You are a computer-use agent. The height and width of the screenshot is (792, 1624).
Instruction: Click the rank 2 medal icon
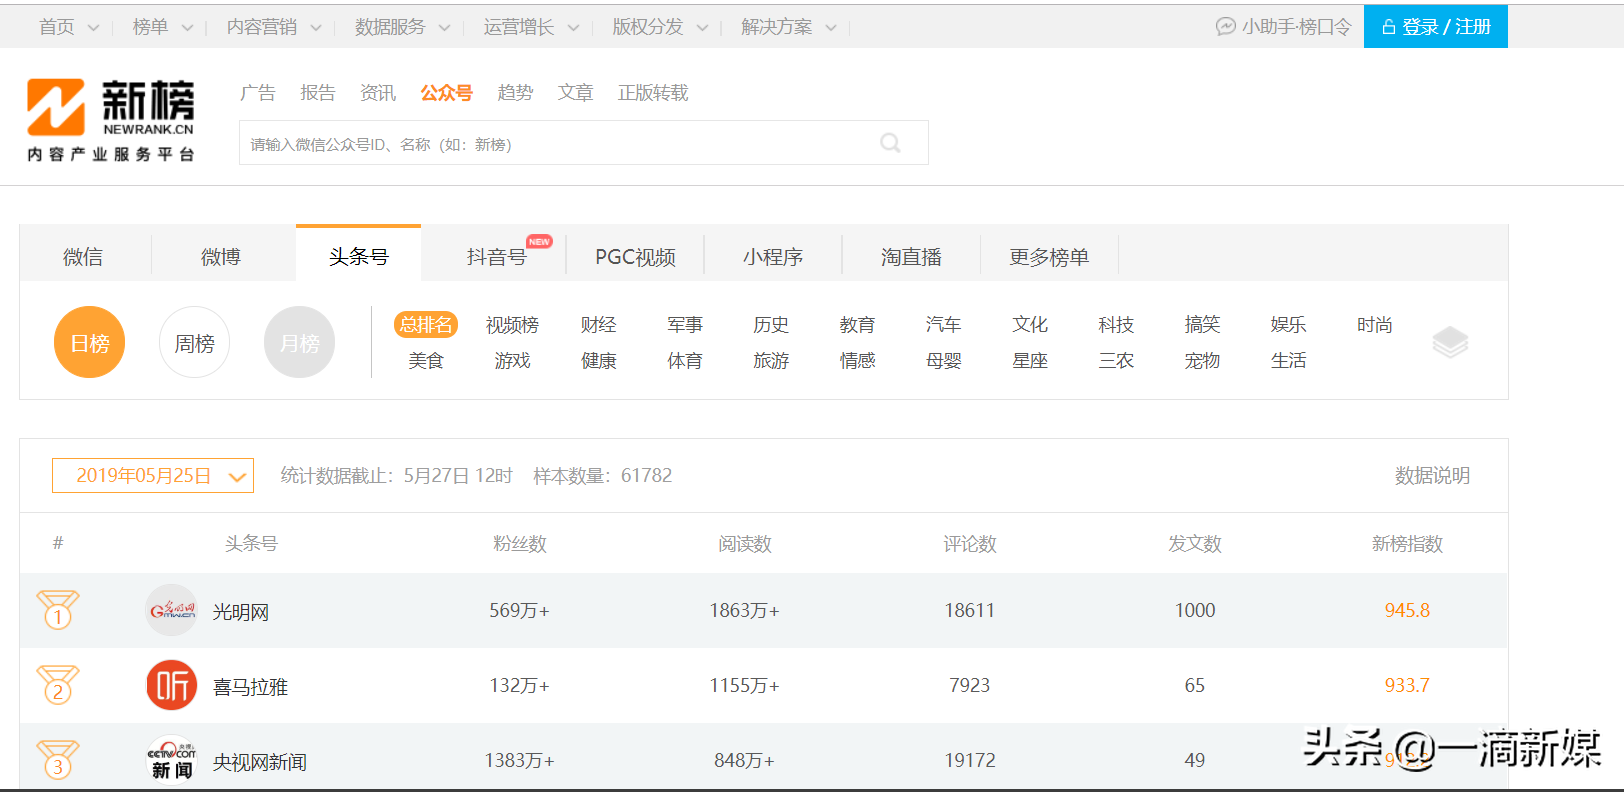point(58,685)
